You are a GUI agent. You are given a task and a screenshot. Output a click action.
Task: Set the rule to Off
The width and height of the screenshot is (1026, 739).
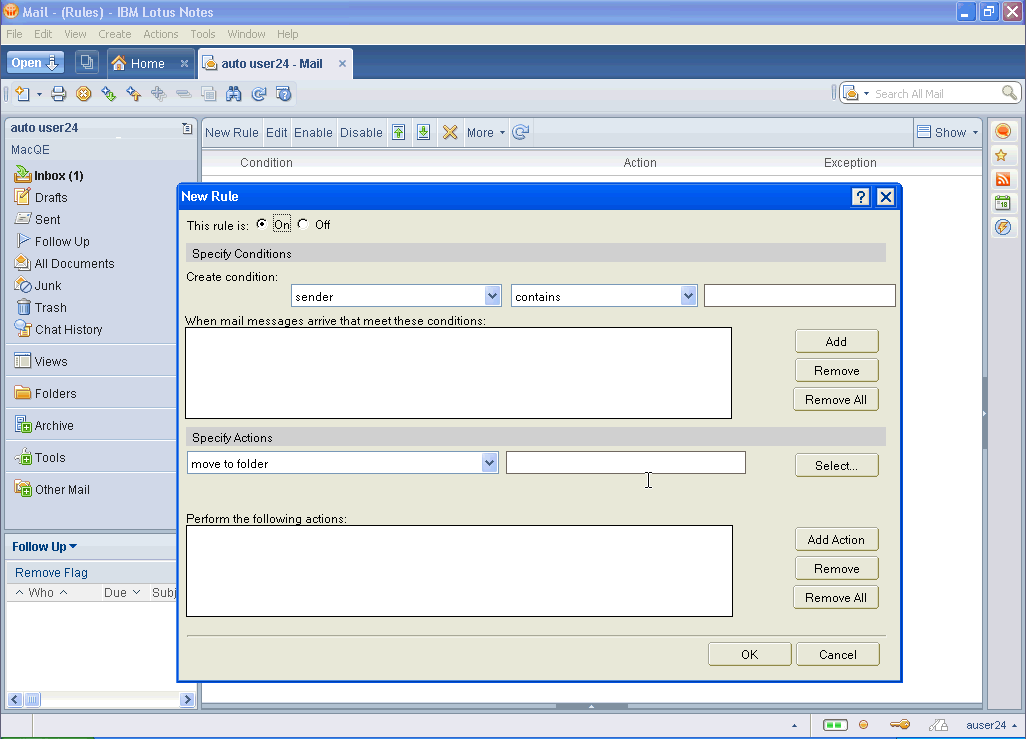303,225
